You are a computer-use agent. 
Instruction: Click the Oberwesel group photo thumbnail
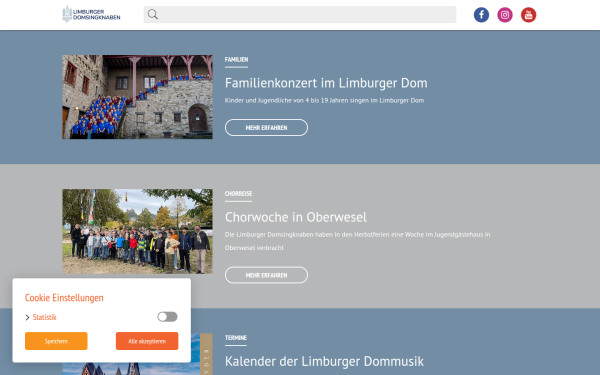click(137, 231)
